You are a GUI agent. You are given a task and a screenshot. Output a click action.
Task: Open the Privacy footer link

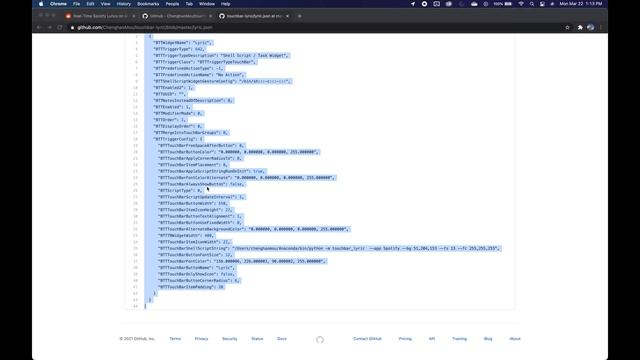(201, 339)
